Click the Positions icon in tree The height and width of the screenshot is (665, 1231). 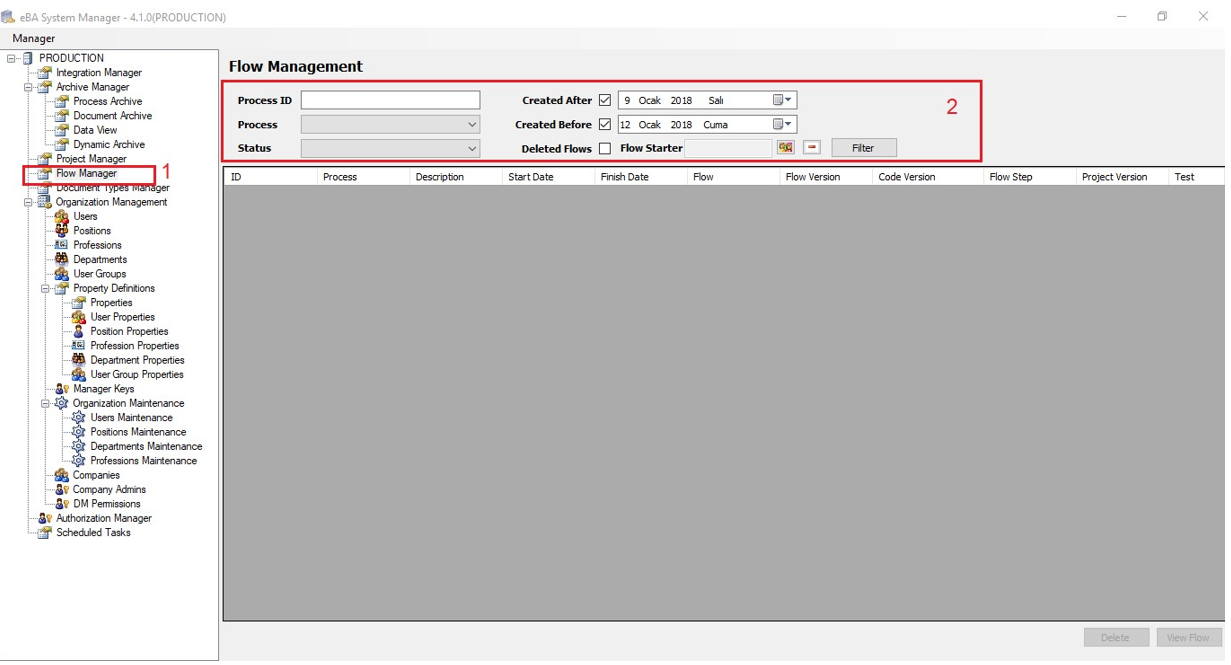(62, 231)
